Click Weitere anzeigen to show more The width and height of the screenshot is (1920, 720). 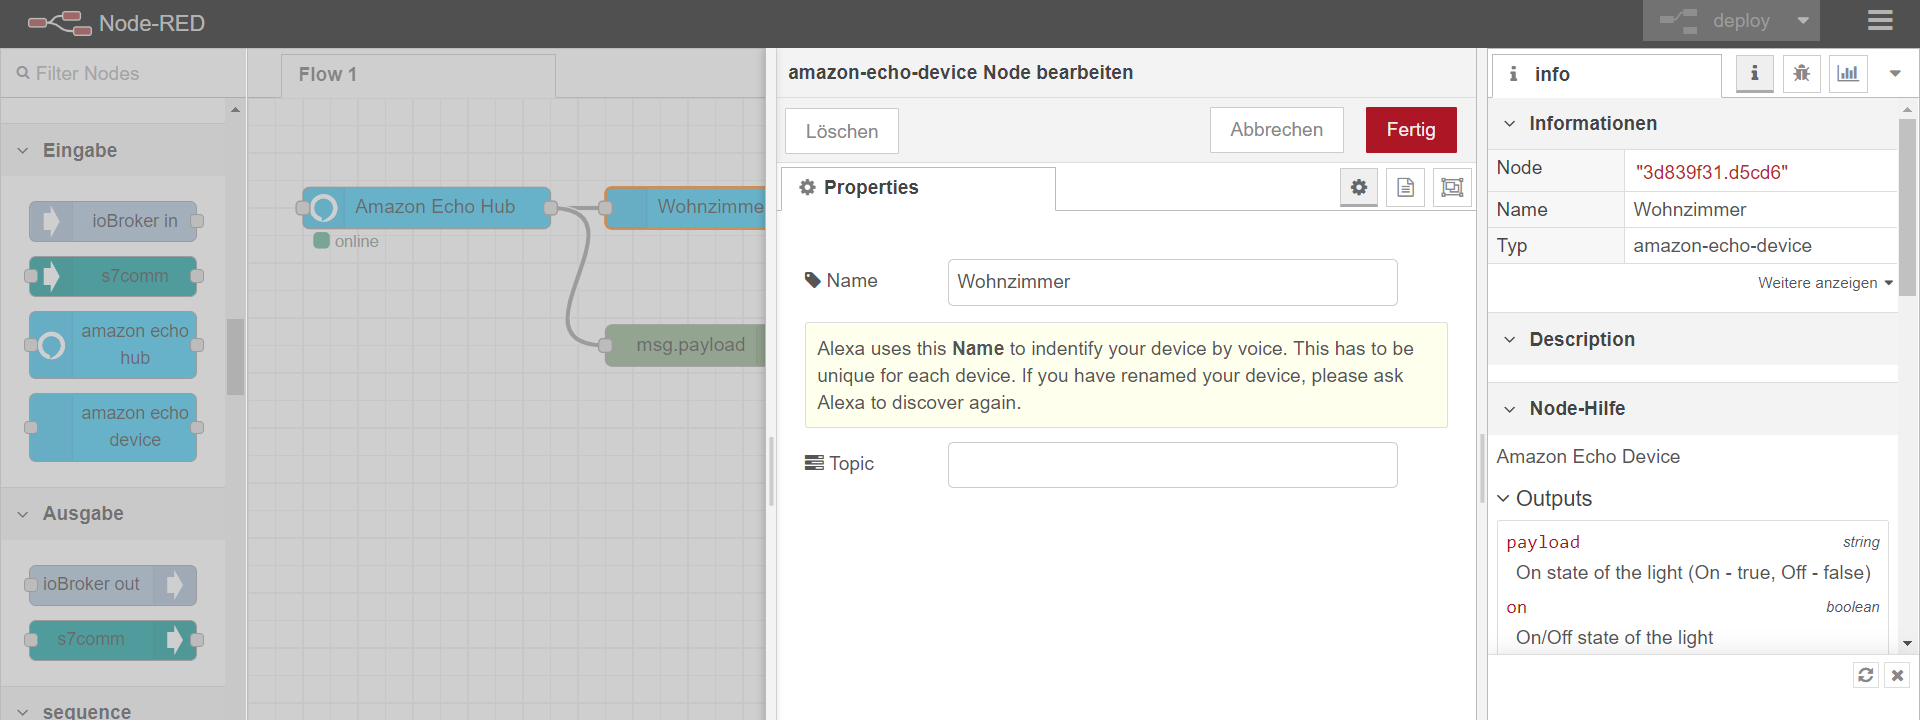point(1825,283)
